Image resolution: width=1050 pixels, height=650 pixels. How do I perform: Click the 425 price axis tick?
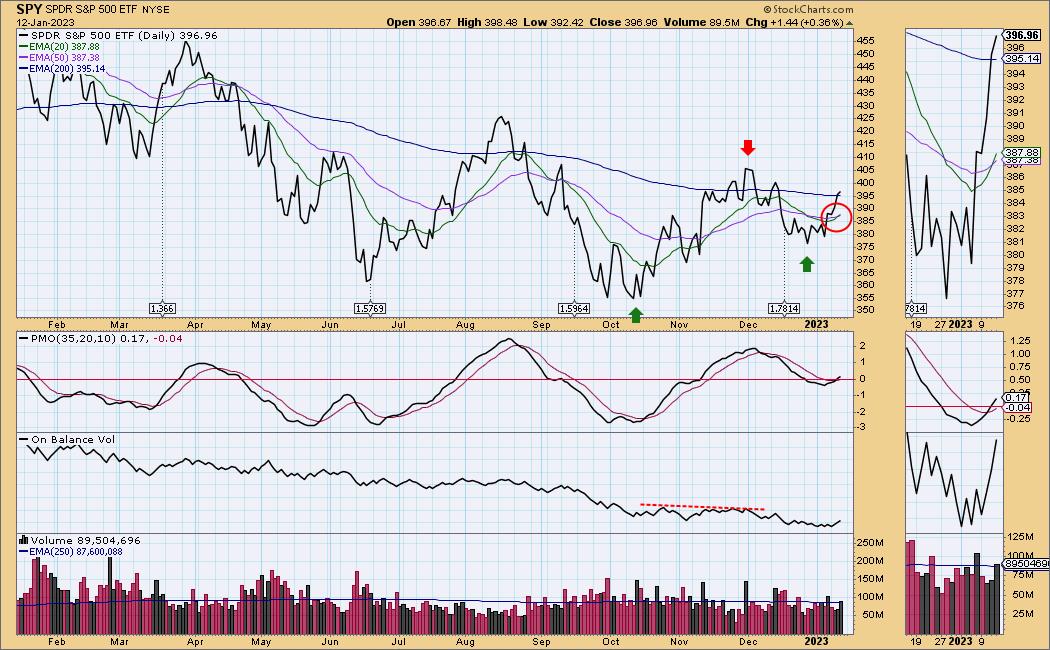pyautogui.click(x=865, y=118)
